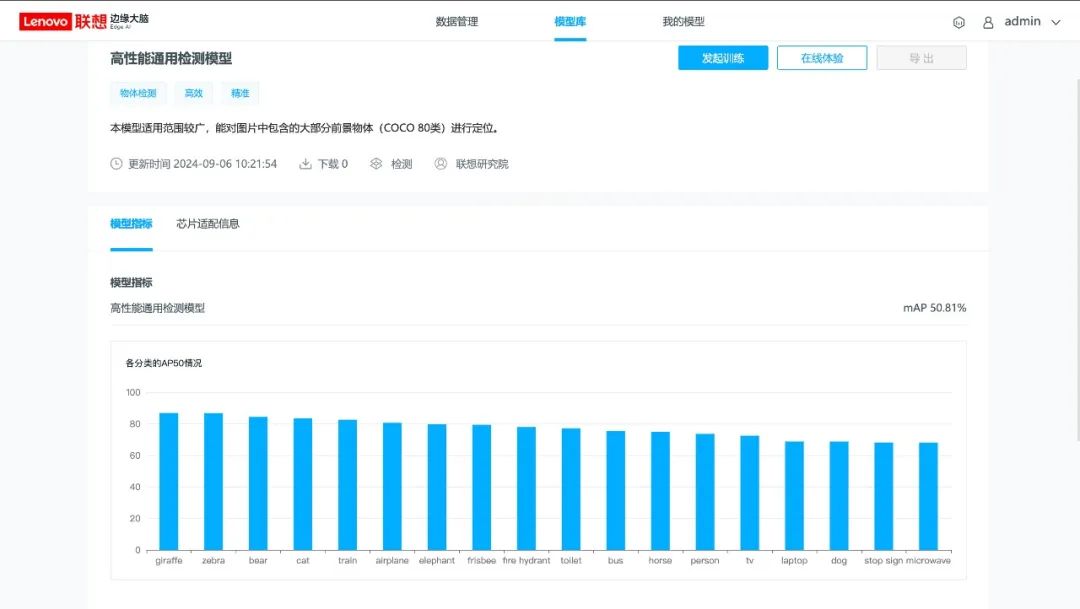Click the giraffe bar in chart
1080x609 pixels.
tap(169, 482)
